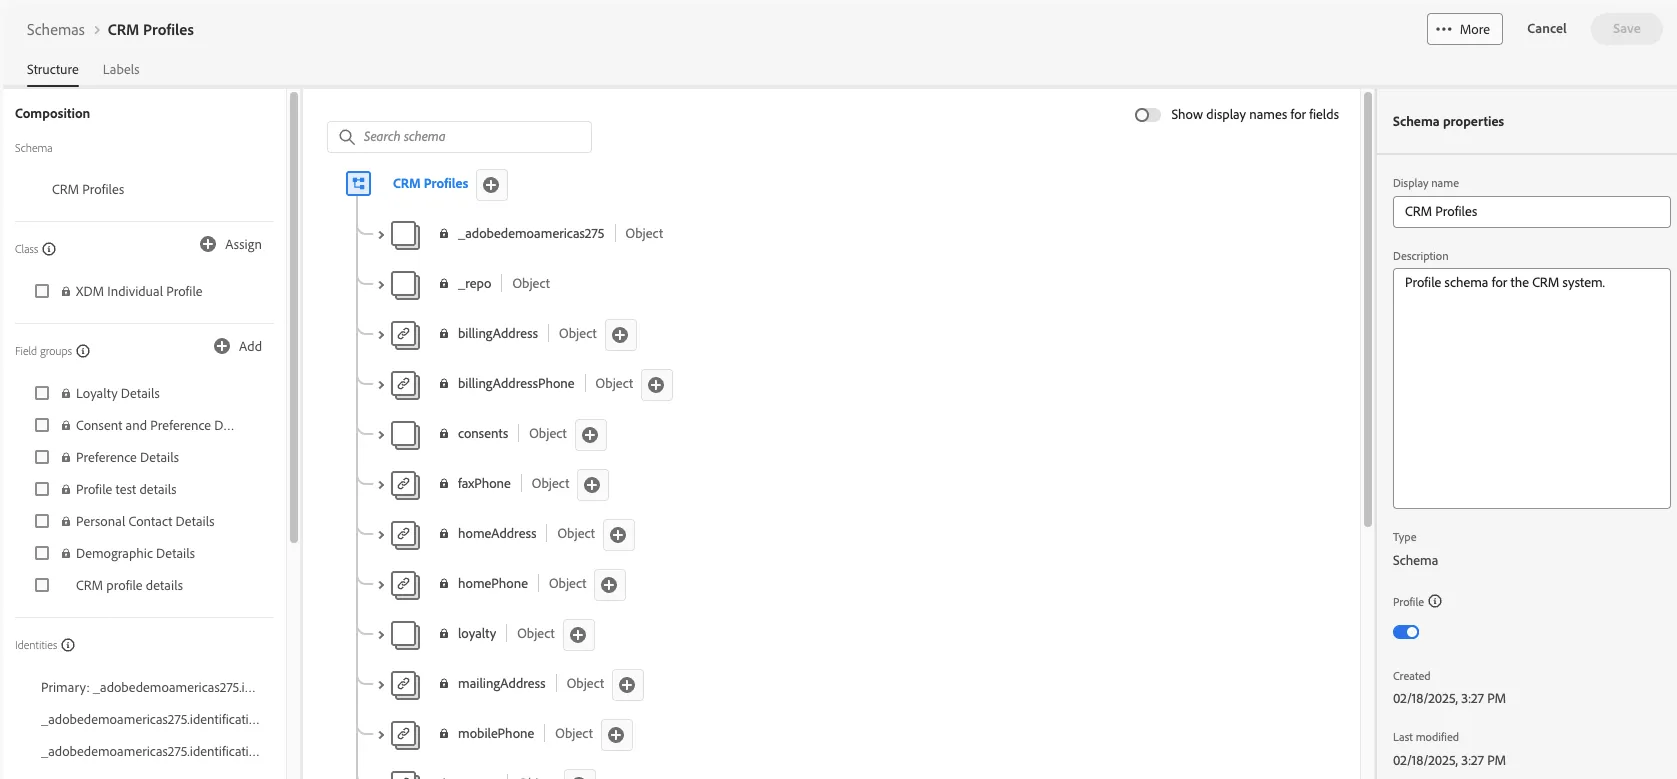Toggle Show display names for fields
The image size is (1677, 779).
pyautogui.click(x=1147, y=115)
